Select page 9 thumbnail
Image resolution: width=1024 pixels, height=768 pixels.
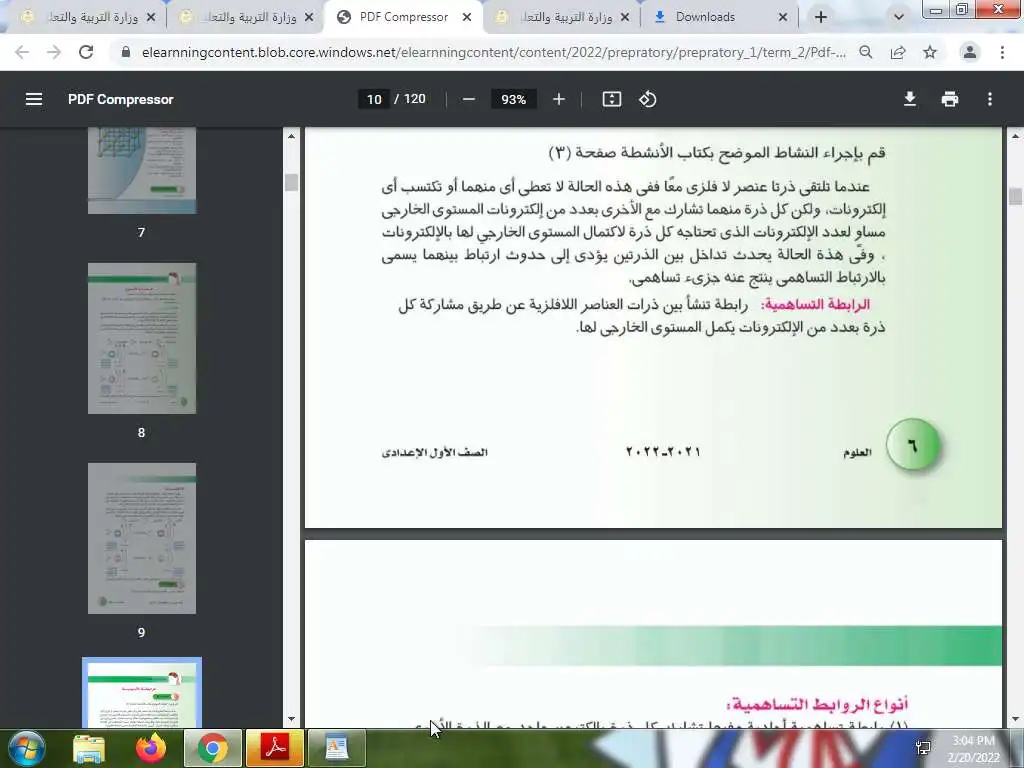(x=142, y=538)
